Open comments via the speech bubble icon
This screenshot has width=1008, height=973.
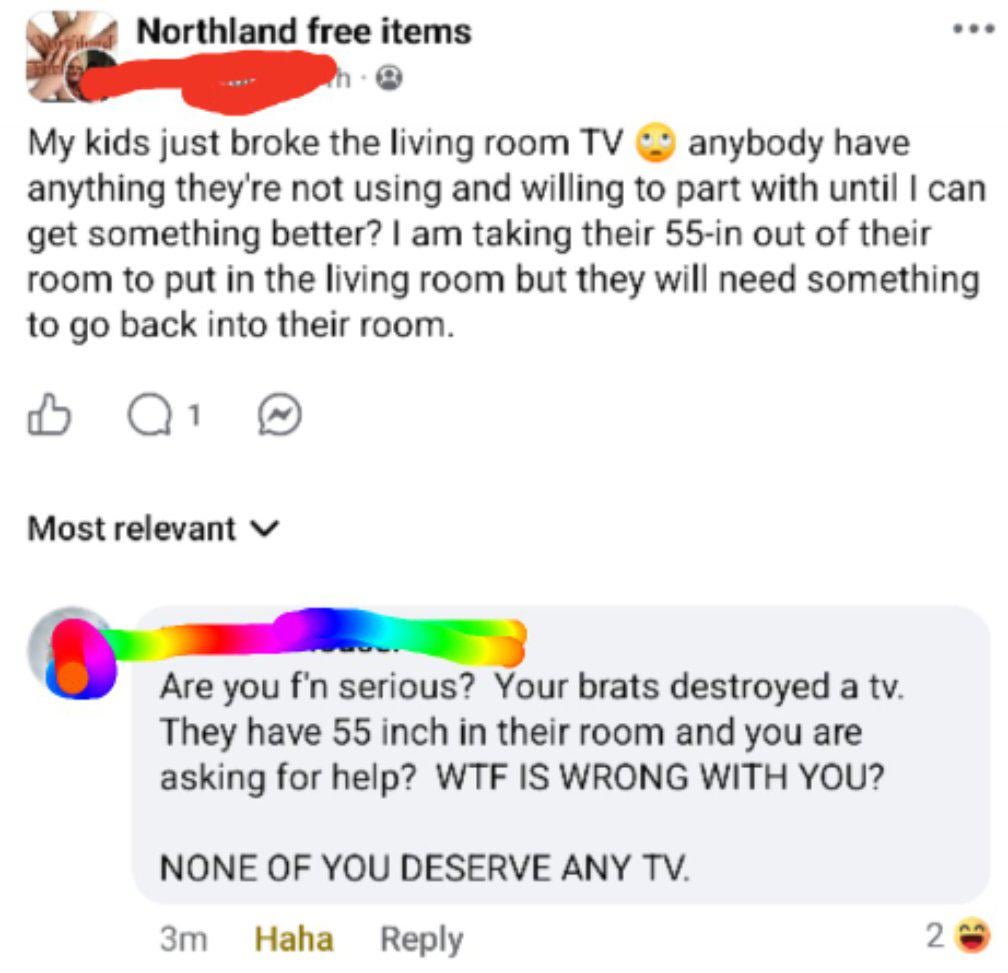click(x=150, y=416)
